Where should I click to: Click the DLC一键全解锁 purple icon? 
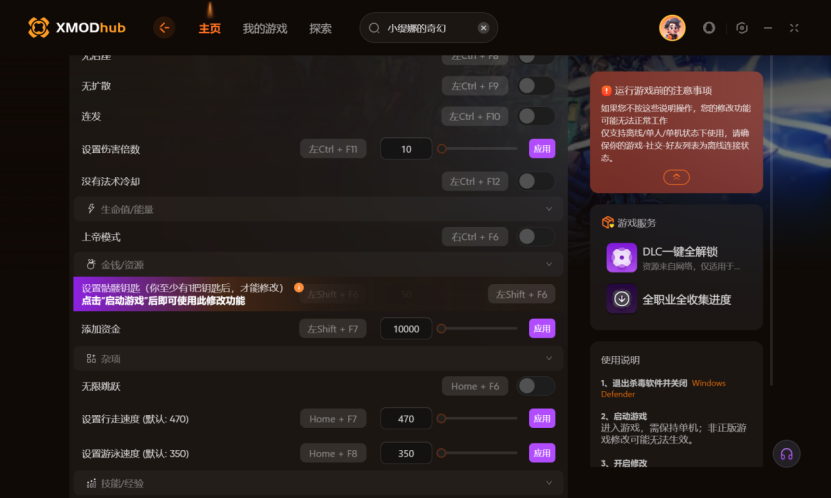622,258
